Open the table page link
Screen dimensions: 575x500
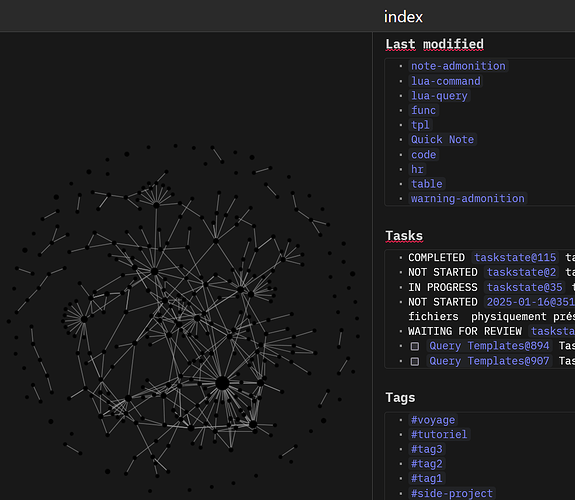[426, 184]
